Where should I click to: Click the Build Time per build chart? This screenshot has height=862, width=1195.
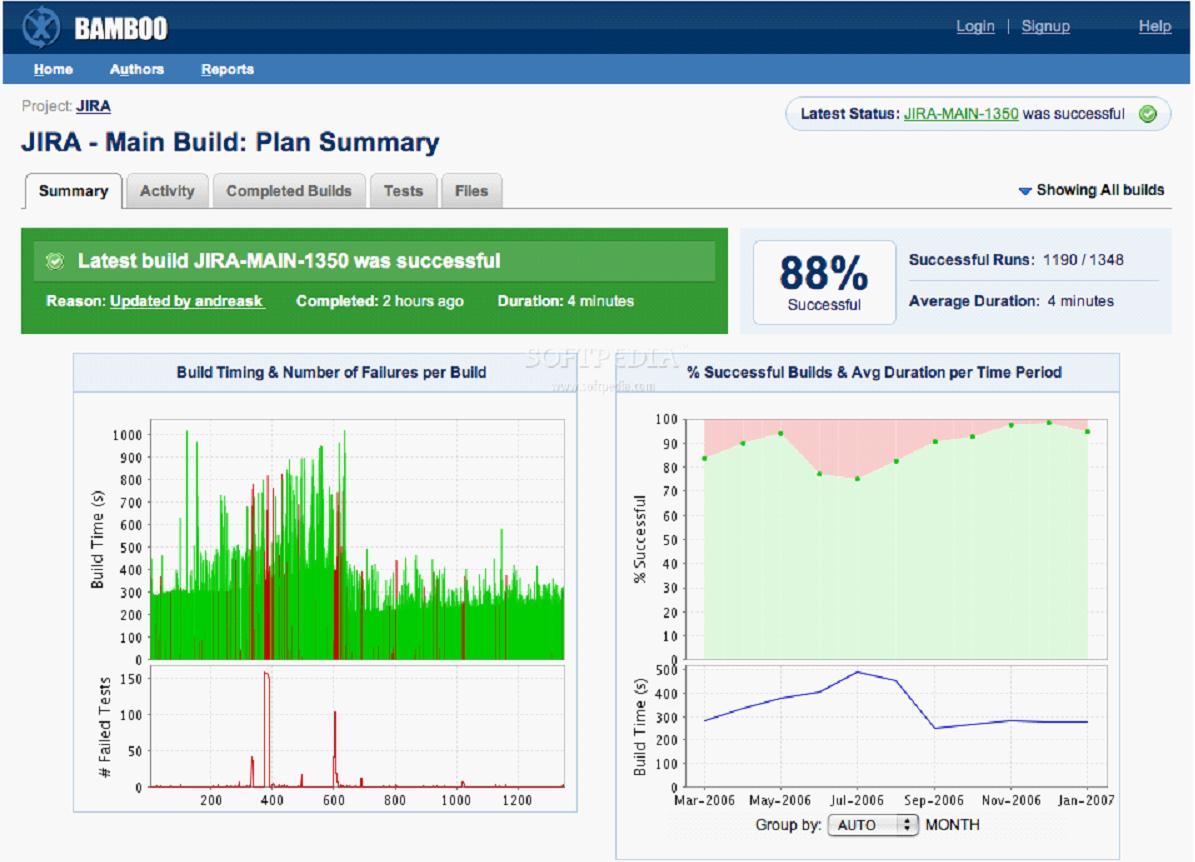pos(357,540)
